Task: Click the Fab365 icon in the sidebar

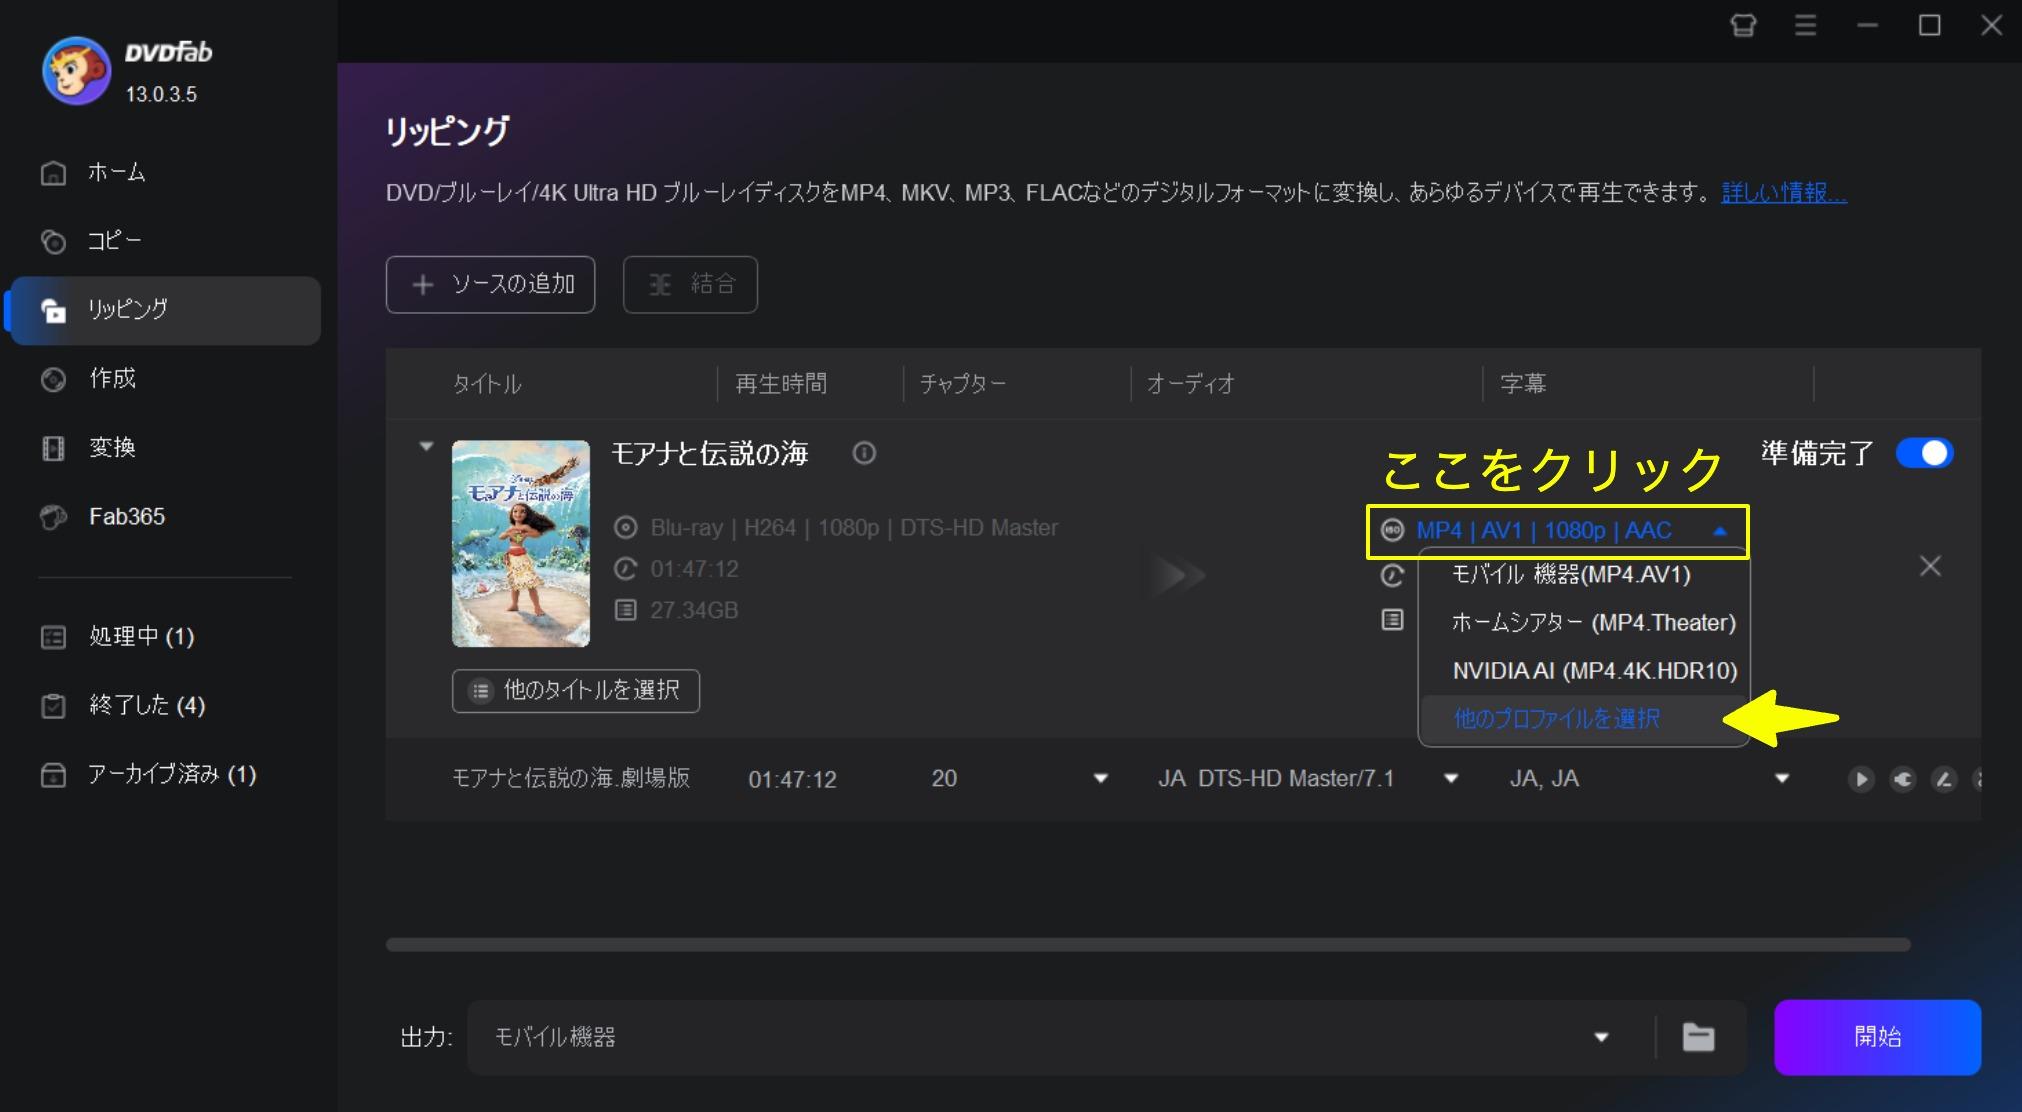Action: (53, 518)
